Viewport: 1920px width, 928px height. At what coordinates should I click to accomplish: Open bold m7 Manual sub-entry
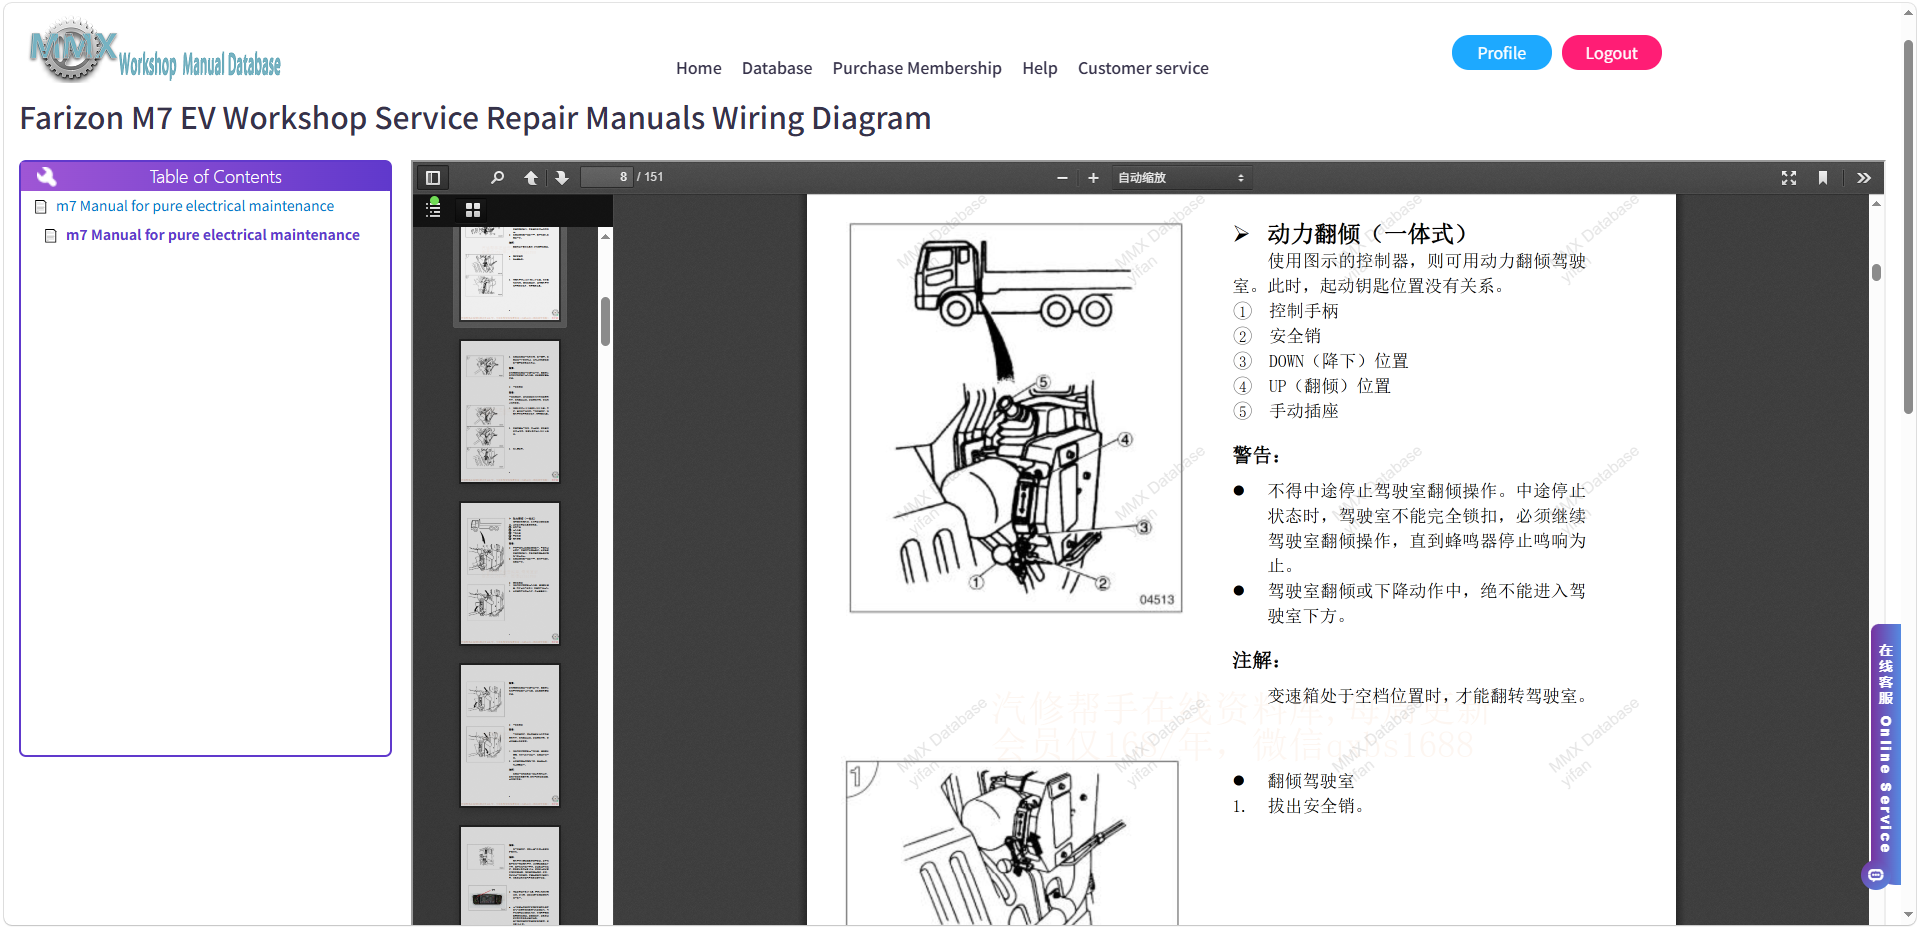point(213,235)
